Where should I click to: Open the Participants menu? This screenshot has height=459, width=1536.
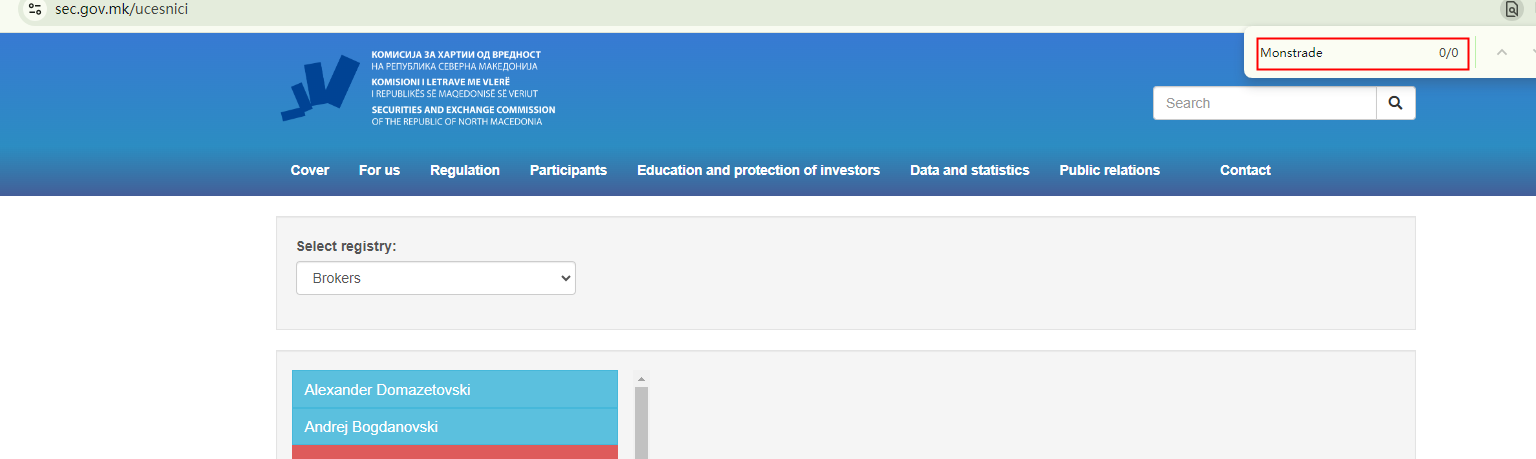pyautogui.click(x=568, y=170)
